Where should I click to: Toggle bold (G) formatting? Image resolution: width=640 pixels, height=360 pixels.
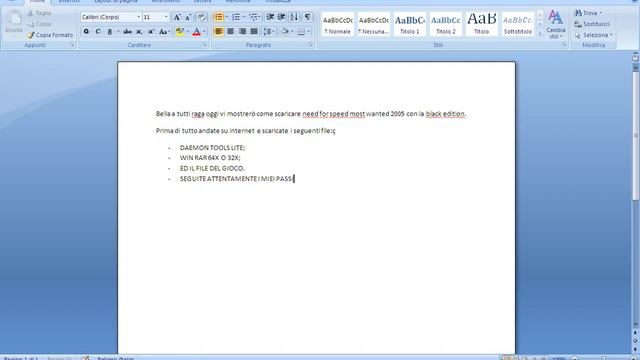coord(86,31)
